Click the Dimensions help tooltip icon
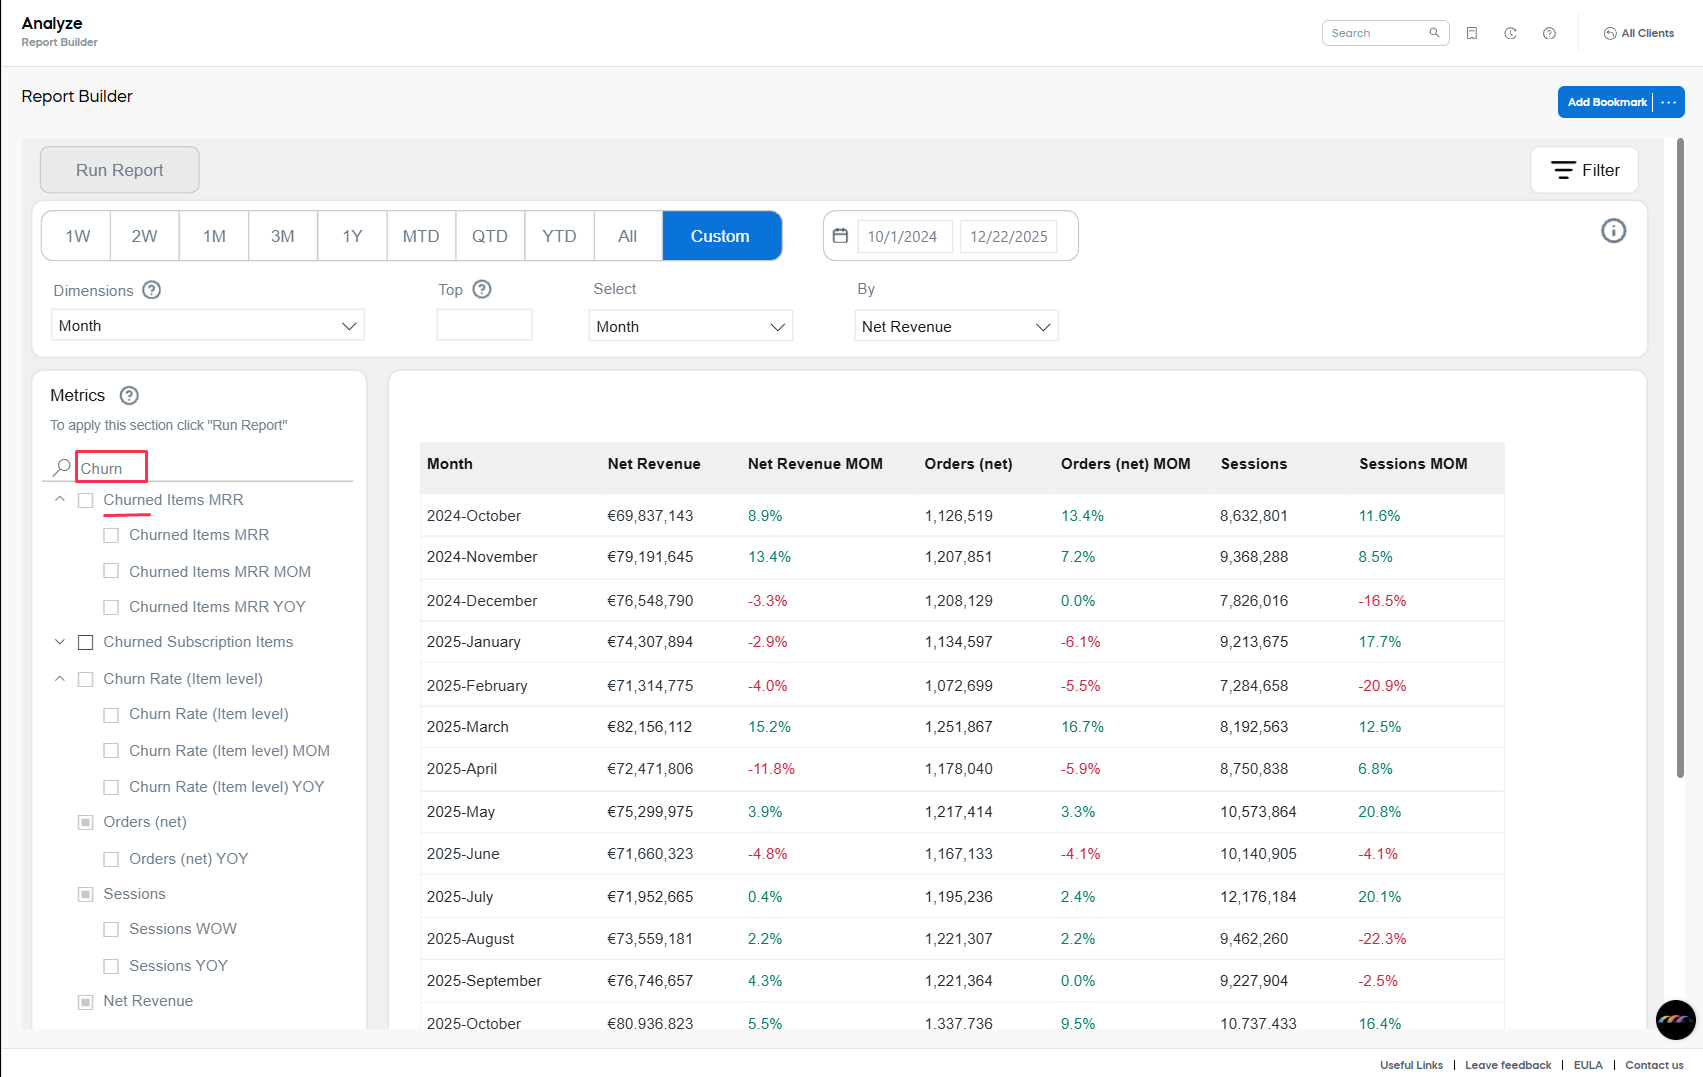 point(151,290)
